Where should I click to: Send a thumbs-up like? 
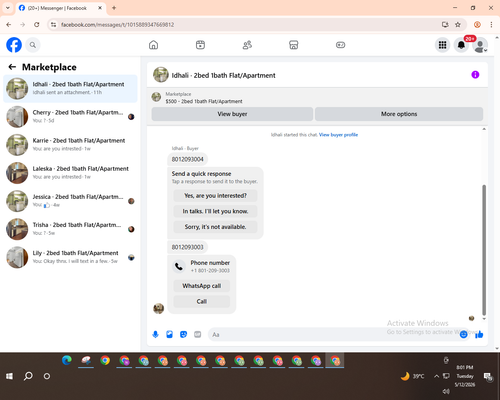[x=479, y=334]
